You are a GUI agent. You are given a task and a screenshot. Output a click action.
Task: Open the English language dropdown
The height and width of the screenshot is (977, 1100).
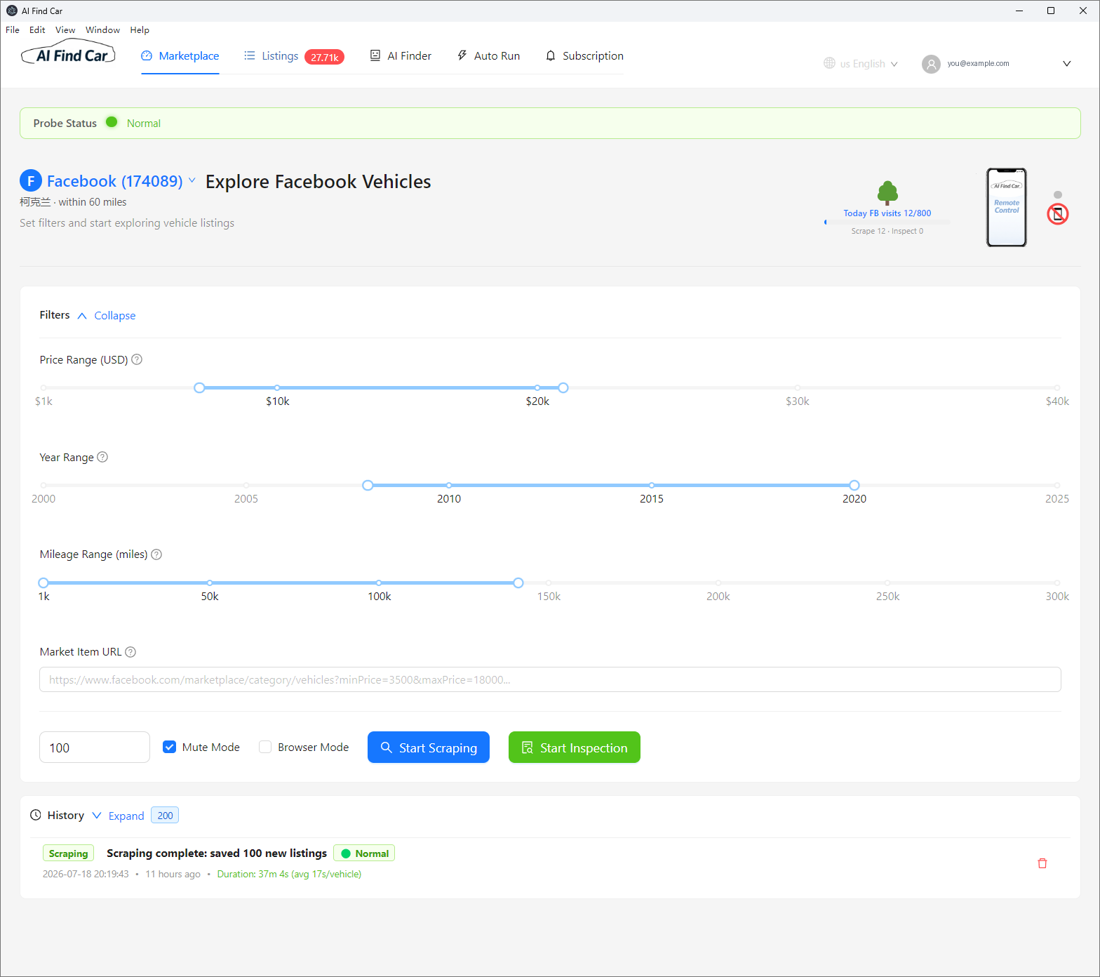pos(861,64)
